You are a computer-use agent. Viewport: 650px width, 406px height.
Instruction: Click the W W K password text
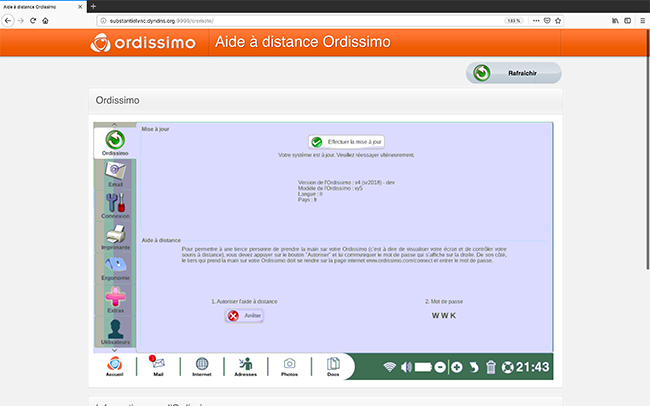[444, 316]
